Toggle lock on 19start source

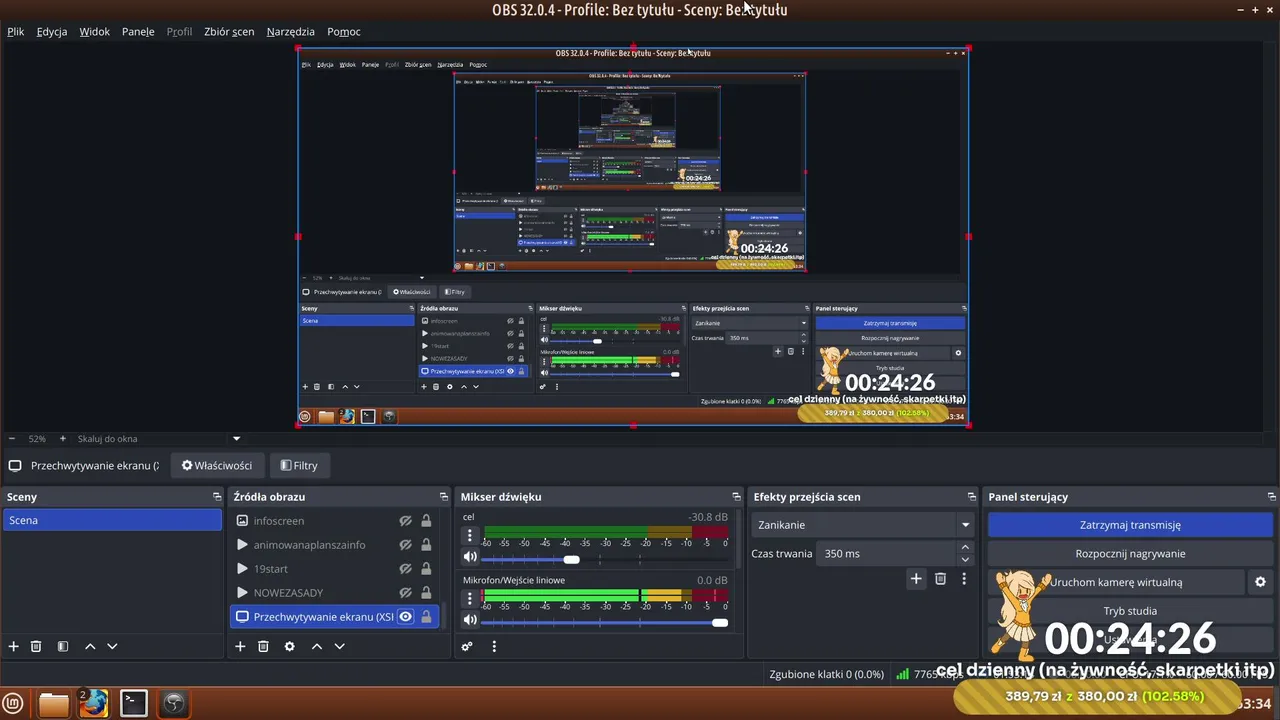[x=426, y=569]
